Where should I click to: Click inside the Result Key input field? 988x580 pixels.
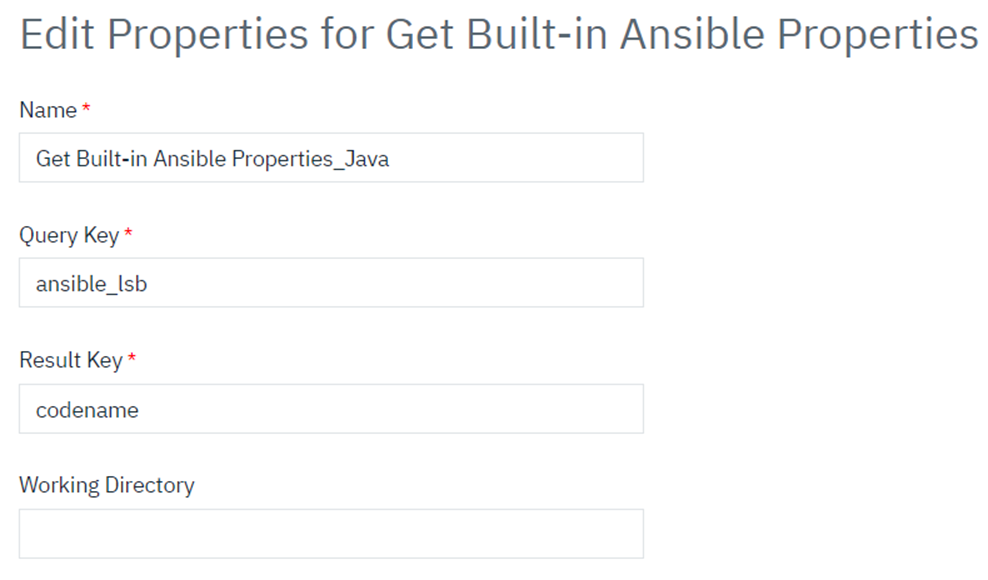(330, 409)
